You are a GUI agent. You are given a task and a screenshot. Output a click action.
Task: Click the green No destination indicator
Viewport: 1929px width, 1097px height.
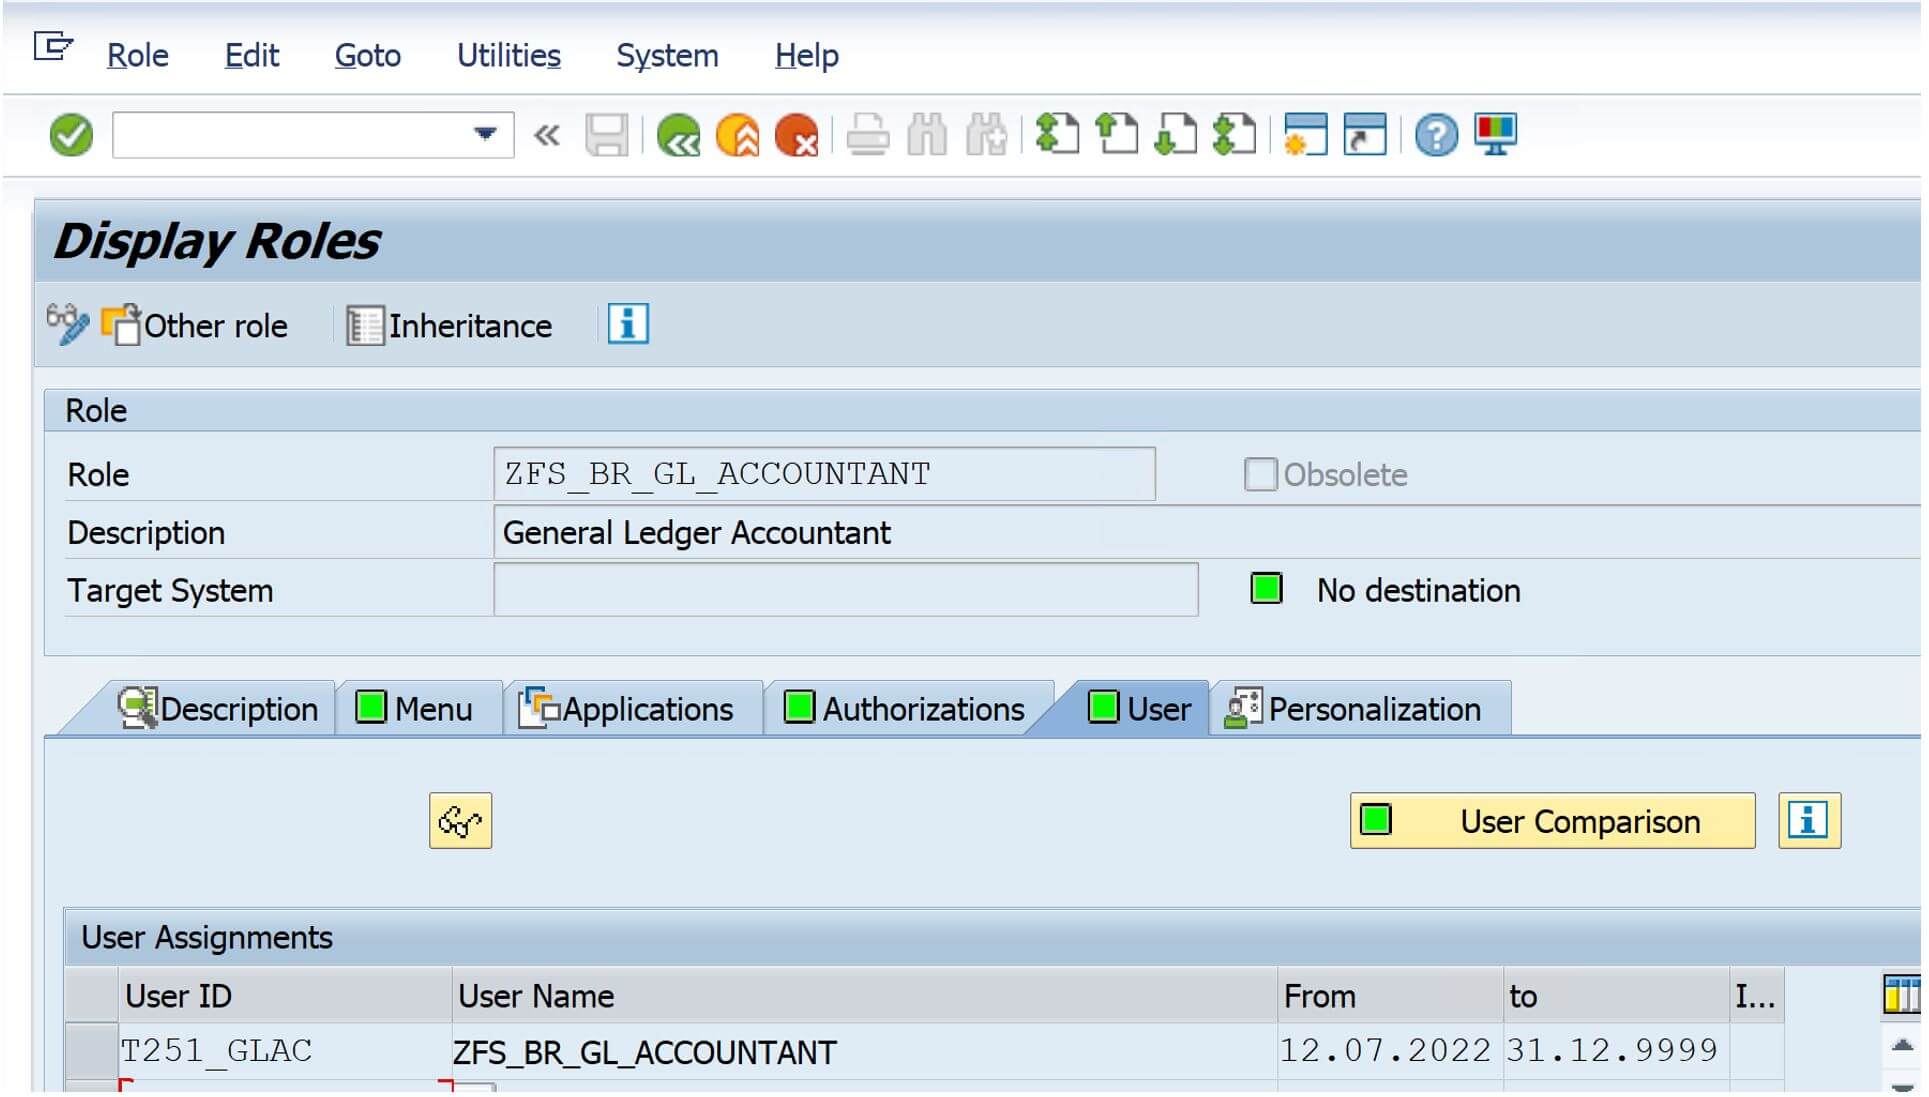1265,589
